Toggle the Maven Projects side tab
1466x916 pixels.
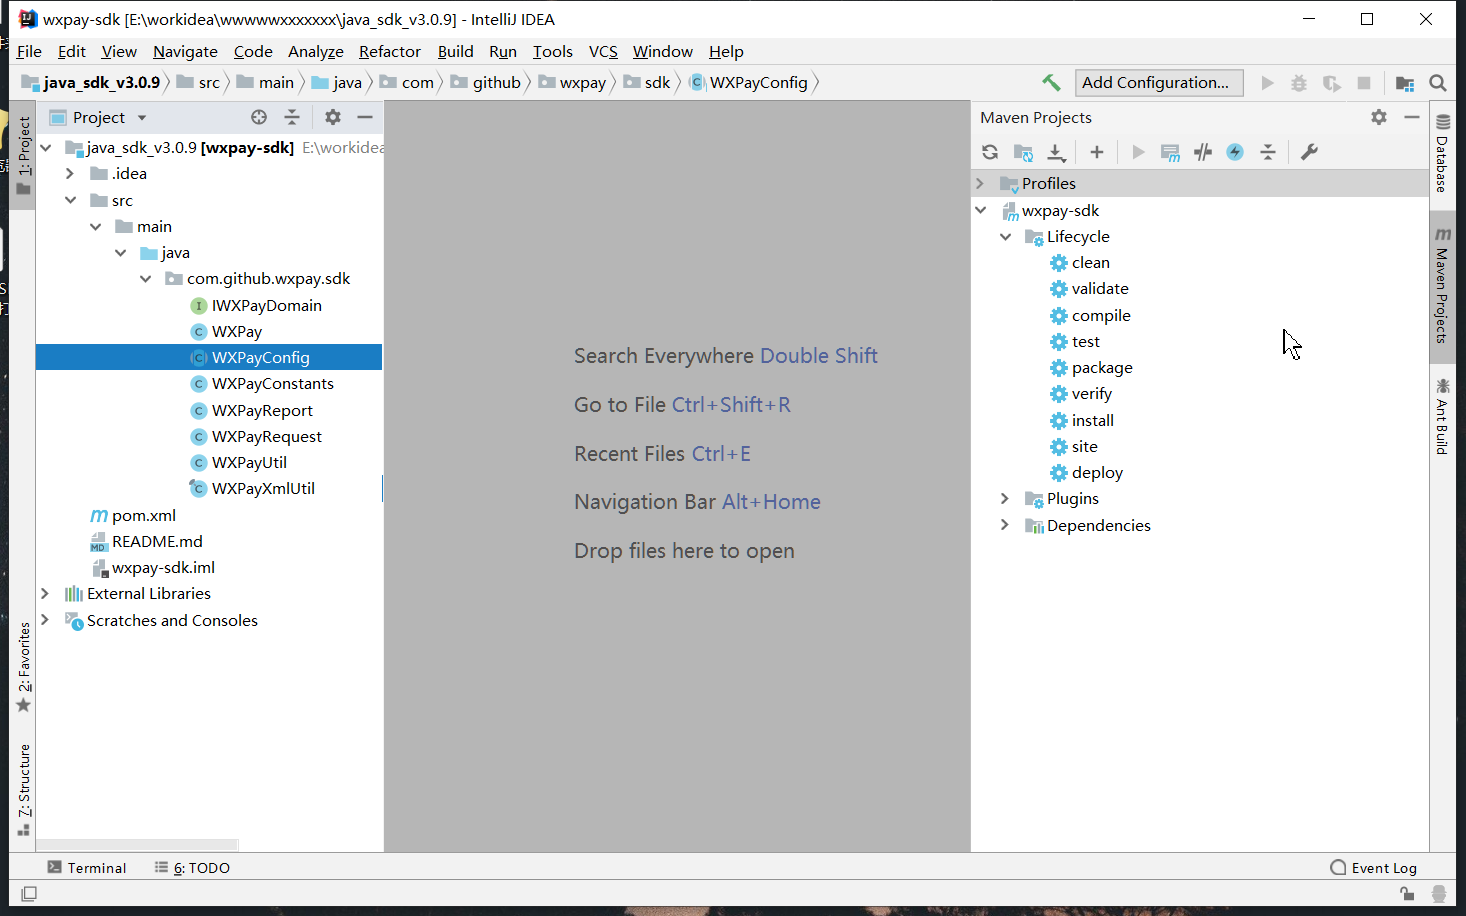coord(1442,286)
